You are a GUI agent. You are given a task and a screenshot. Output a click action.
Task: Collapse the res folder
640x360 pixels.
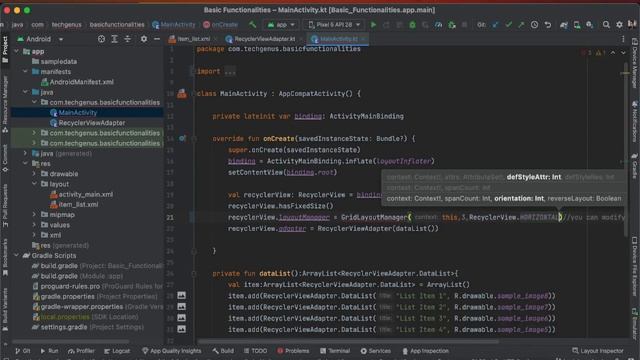click(25, 164)
